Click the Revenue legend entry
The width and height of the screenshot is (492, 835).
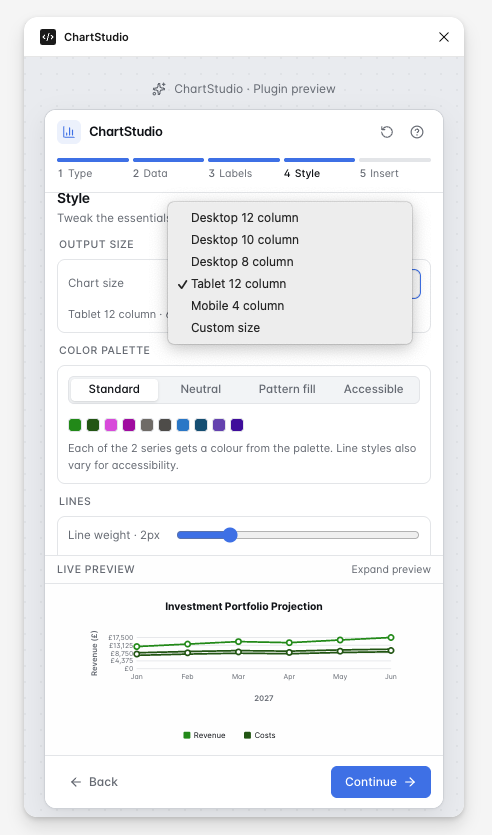click(x=204, y=735)
